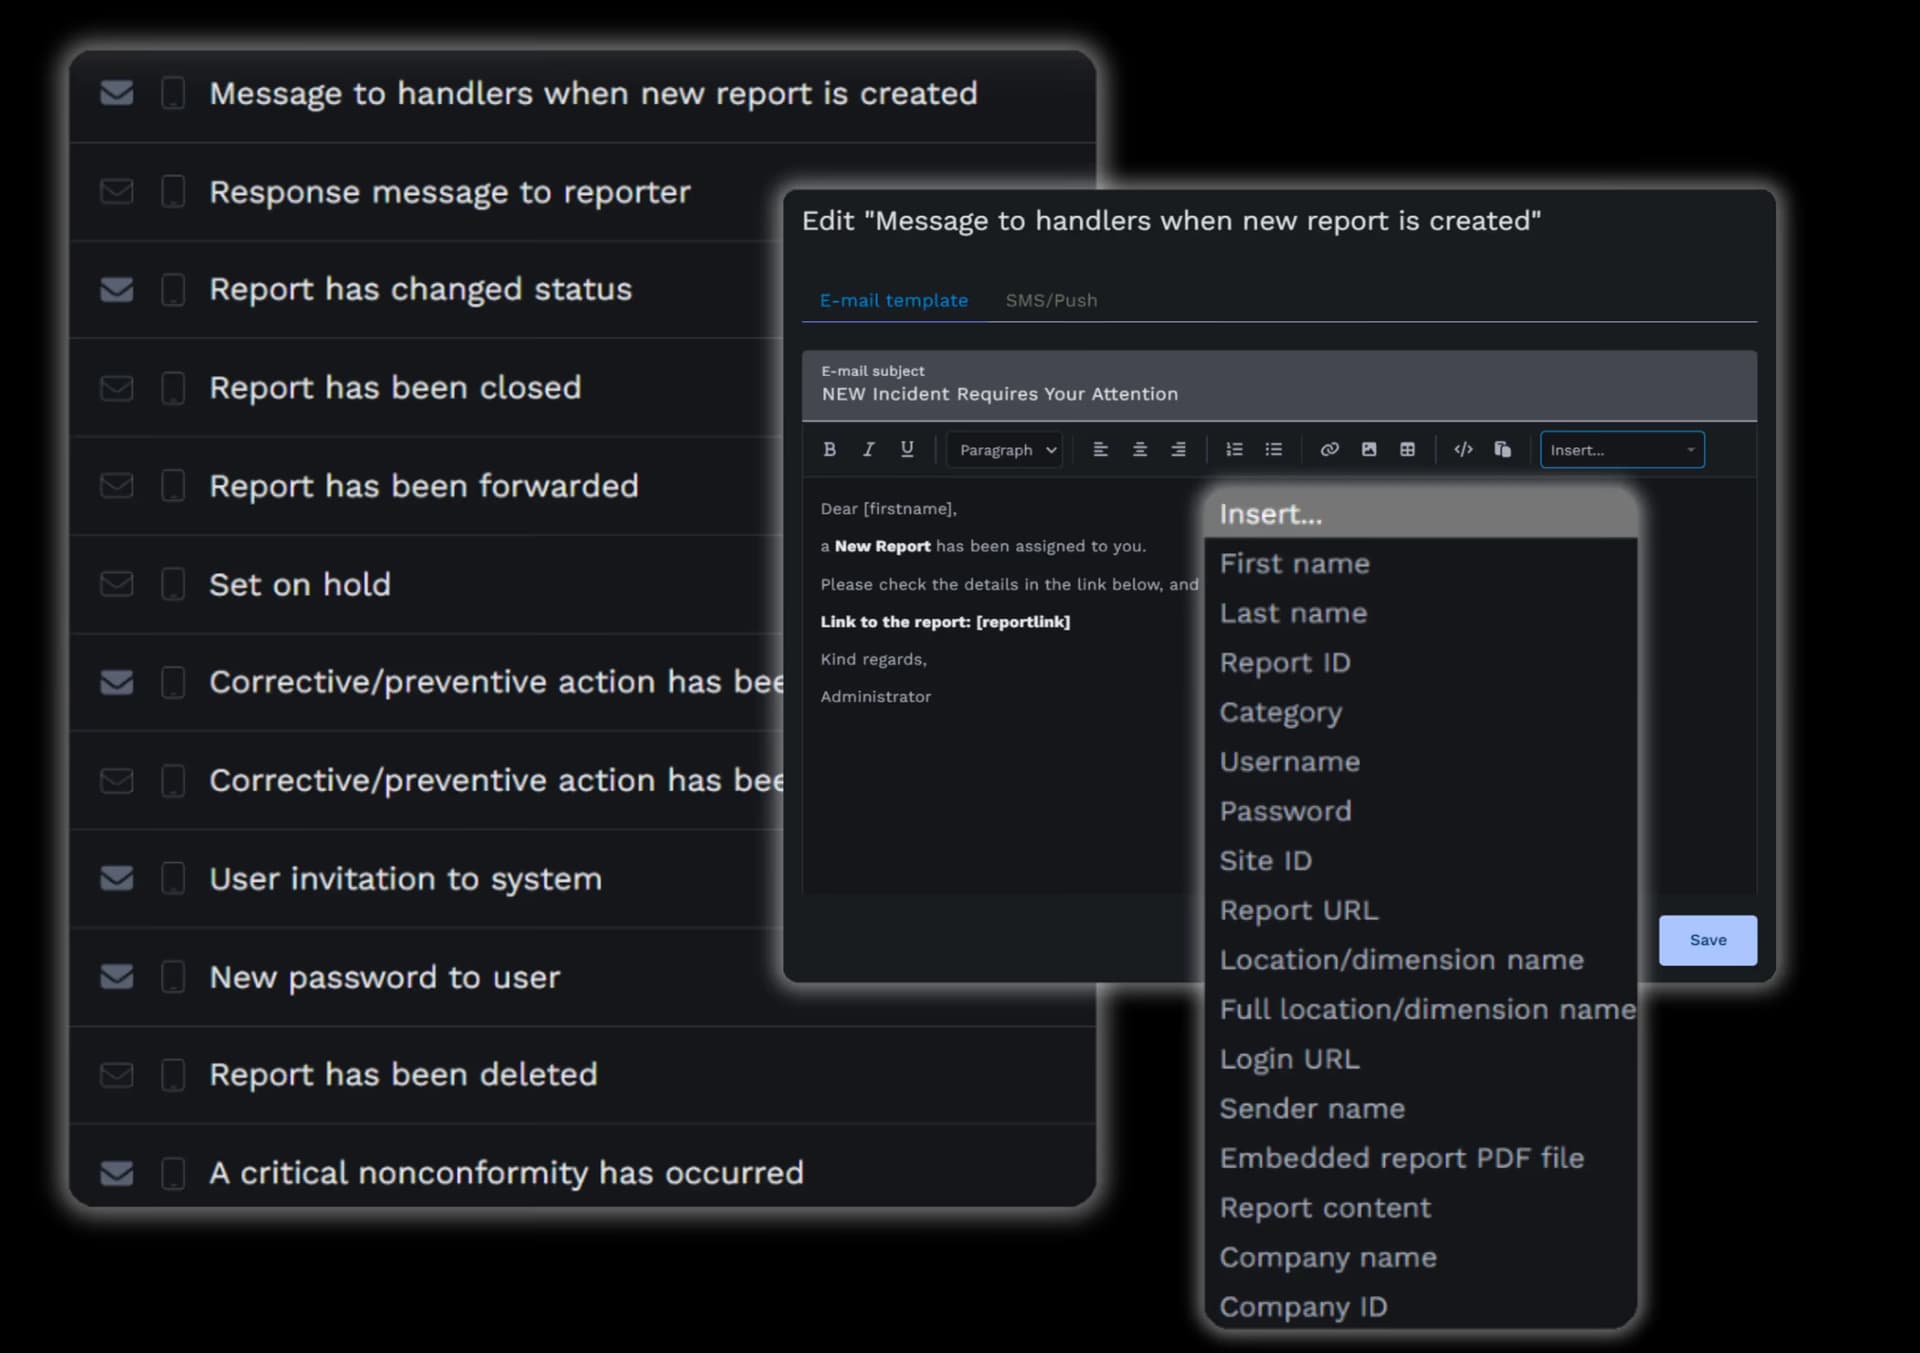Open 'Set on hold' template
Image resolution: width=1920 pixels, height=1353 pixels.
[x=300, y=584]
